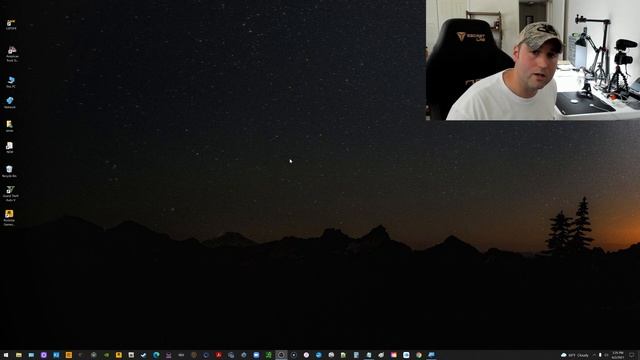Open Google Chrome in the taskbar

click(x=419, y=355)
